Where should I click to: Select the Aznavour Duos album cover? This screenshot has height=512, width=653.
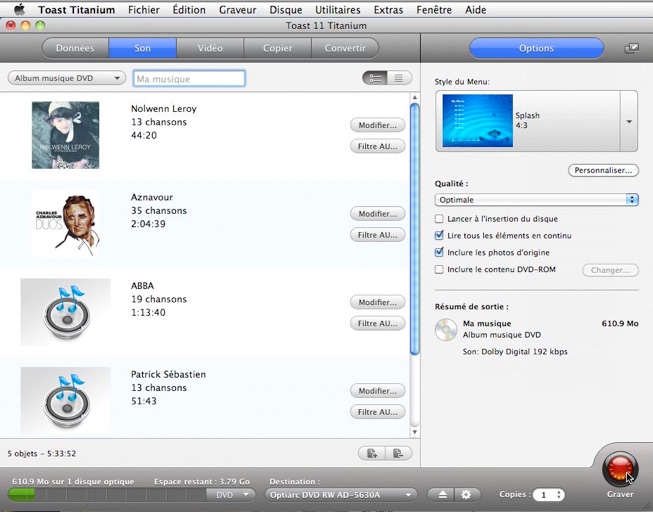tap(65, 224)
